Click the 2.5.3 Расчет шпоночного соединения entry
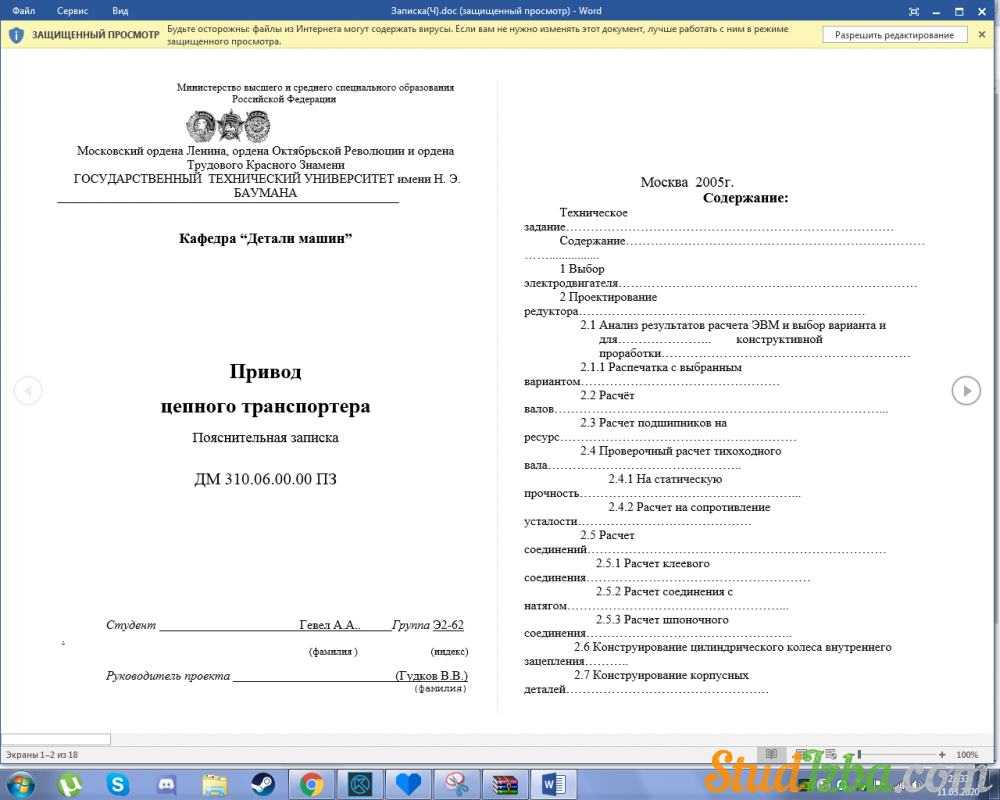1000x800 pixels. pyautogui.click(x=658, y=626)
